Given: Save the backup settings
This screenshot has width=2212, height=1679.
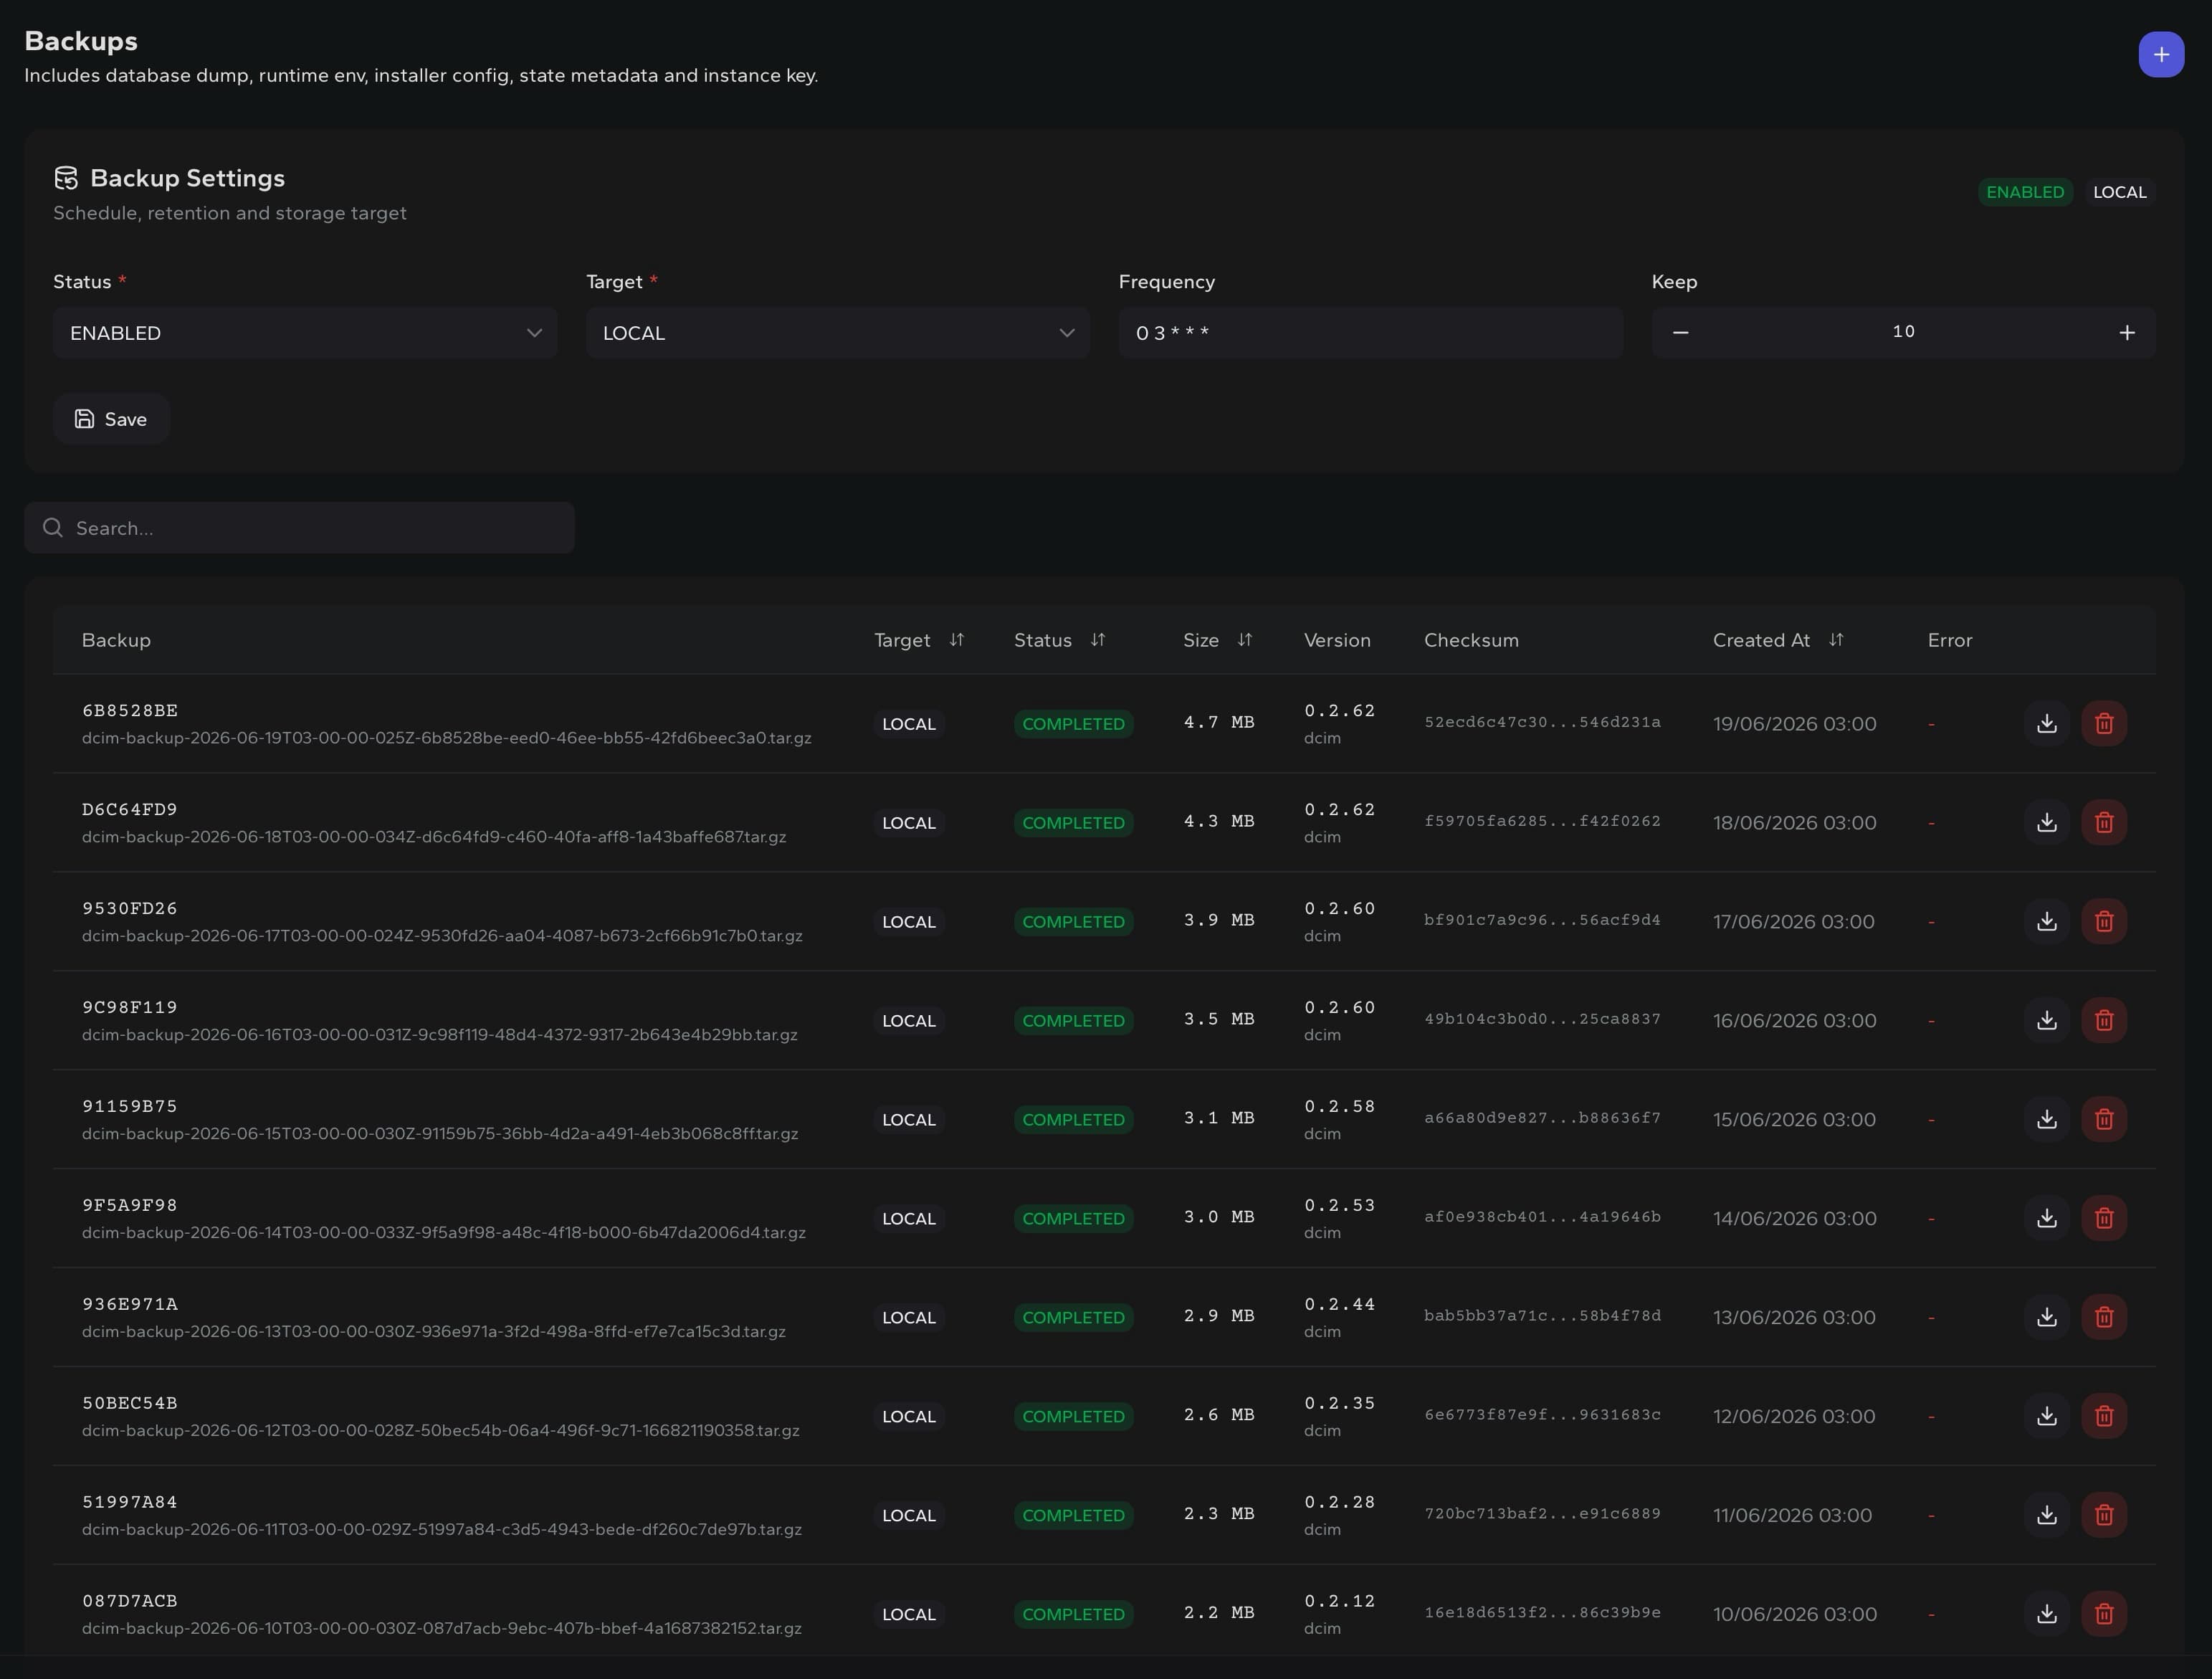Looking at the screenshot, I should click(111, 419).
